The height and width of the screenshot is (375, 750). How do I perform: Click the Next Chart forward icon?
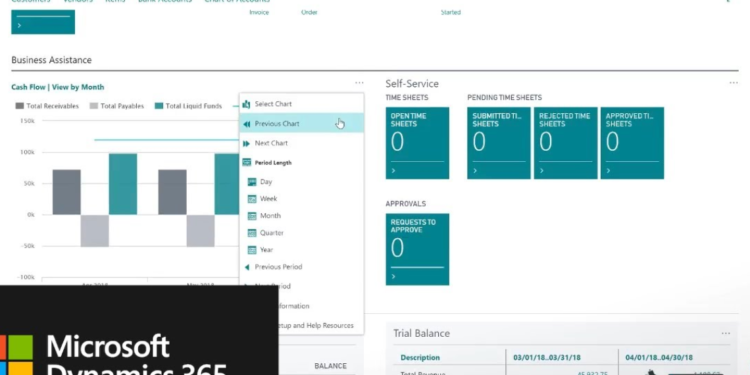[246, 143]
